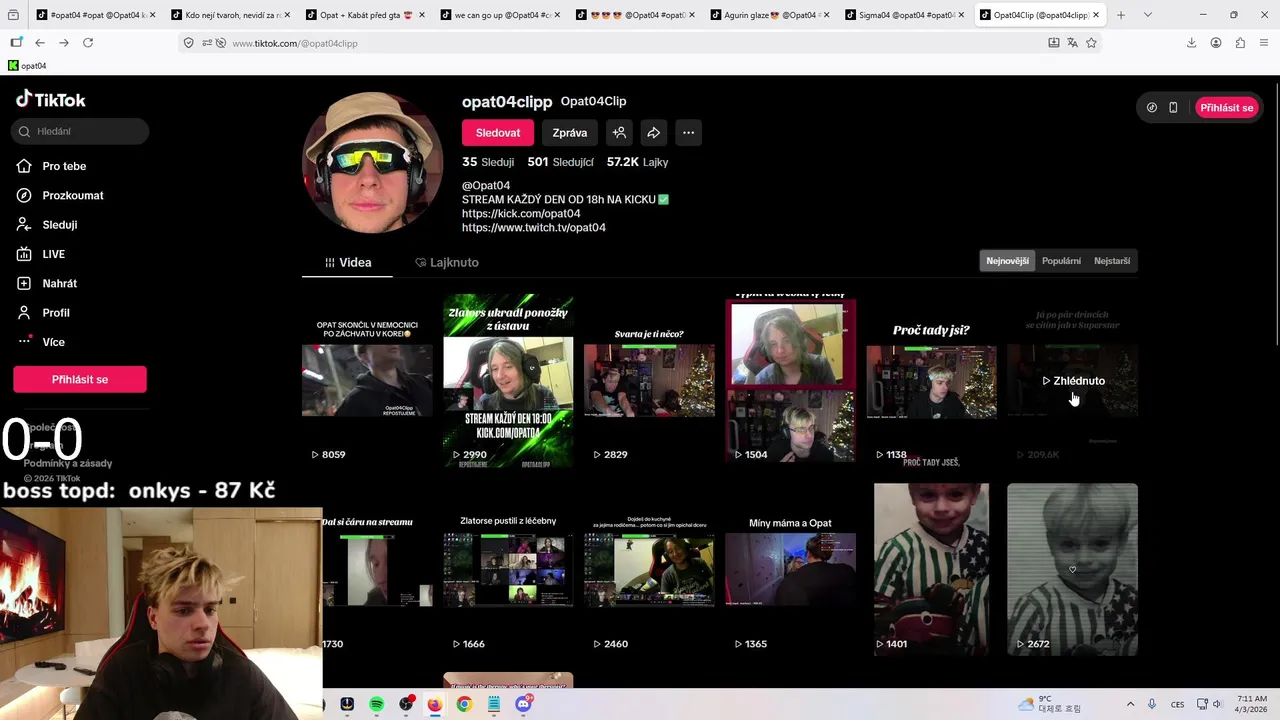Open video with 2460 views
Viewport: 1280px width, 720px height.
(649, 569)
